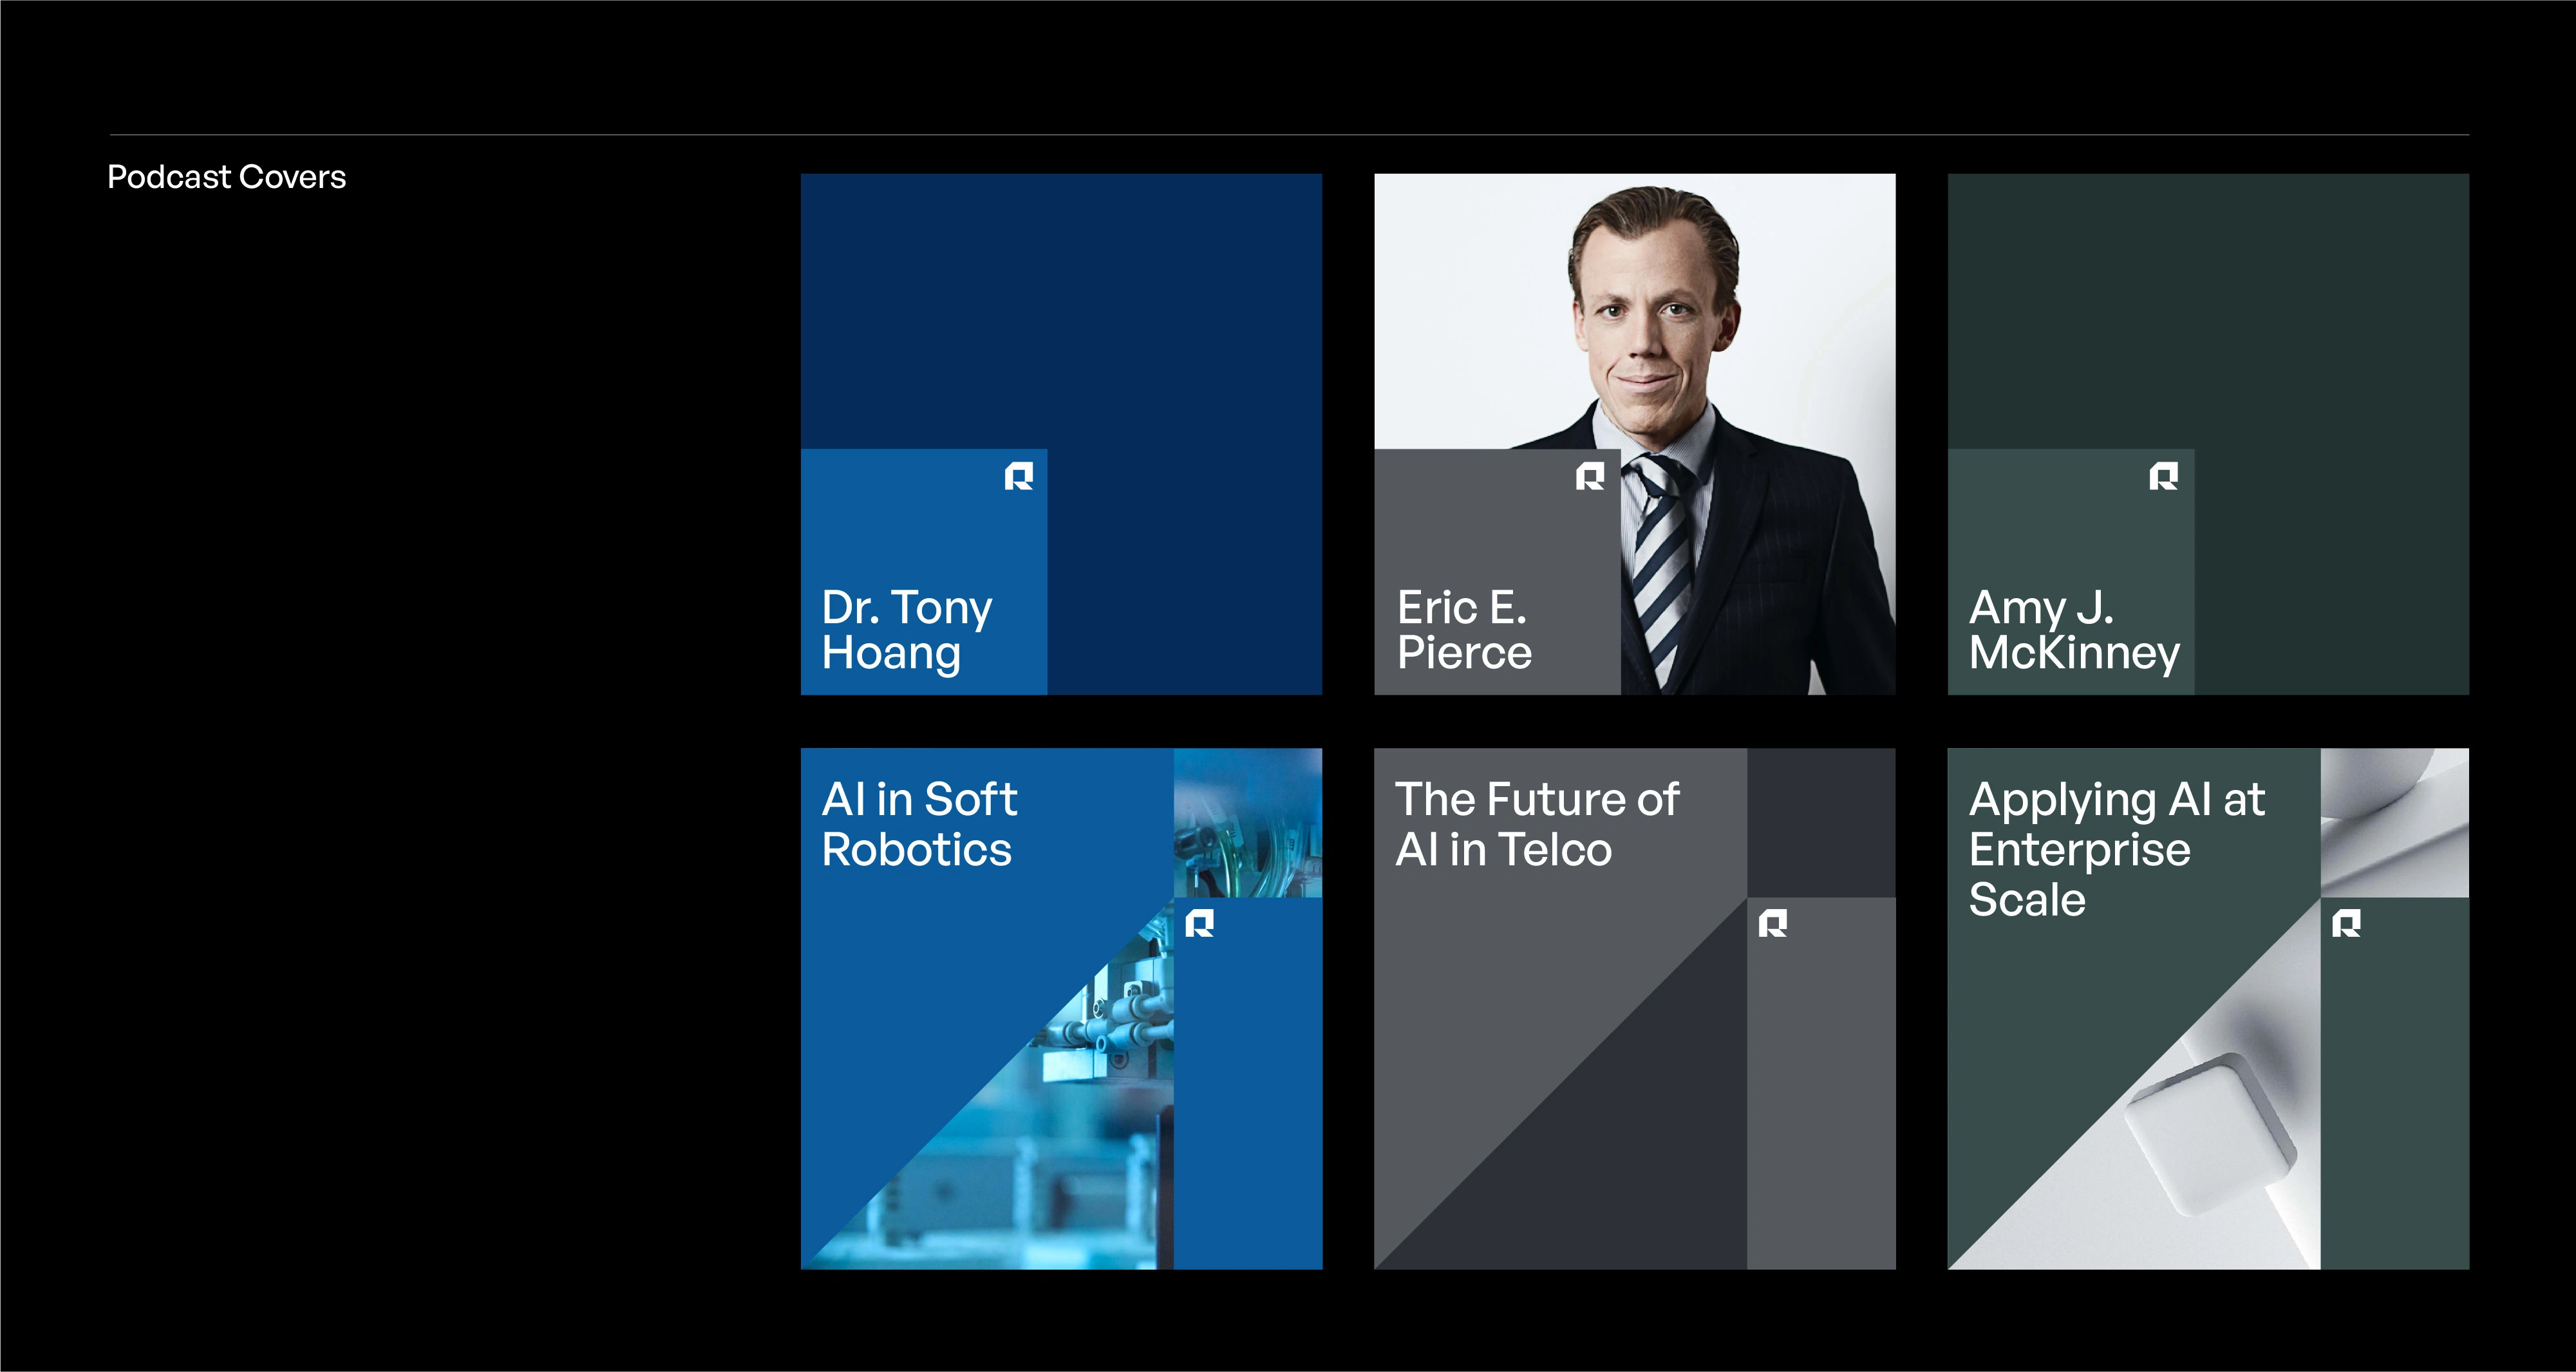
Task: Click the Eric E. Pierce name text
Action: (x=1464, y=630)
